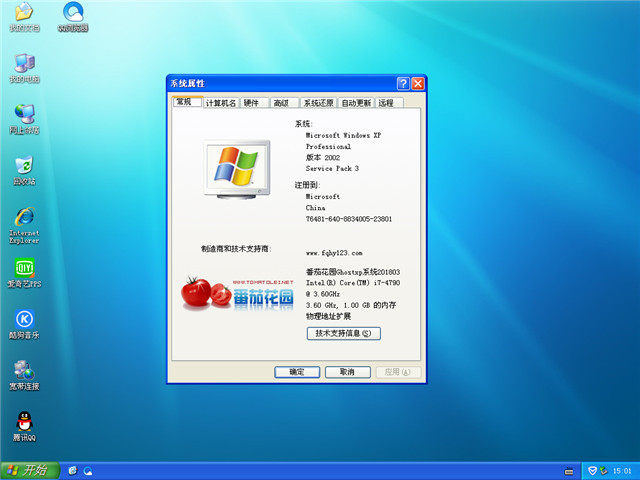Click the help question mark button in dialog title
This screenshot has height=480, width=640.
[x=403, y=84]
